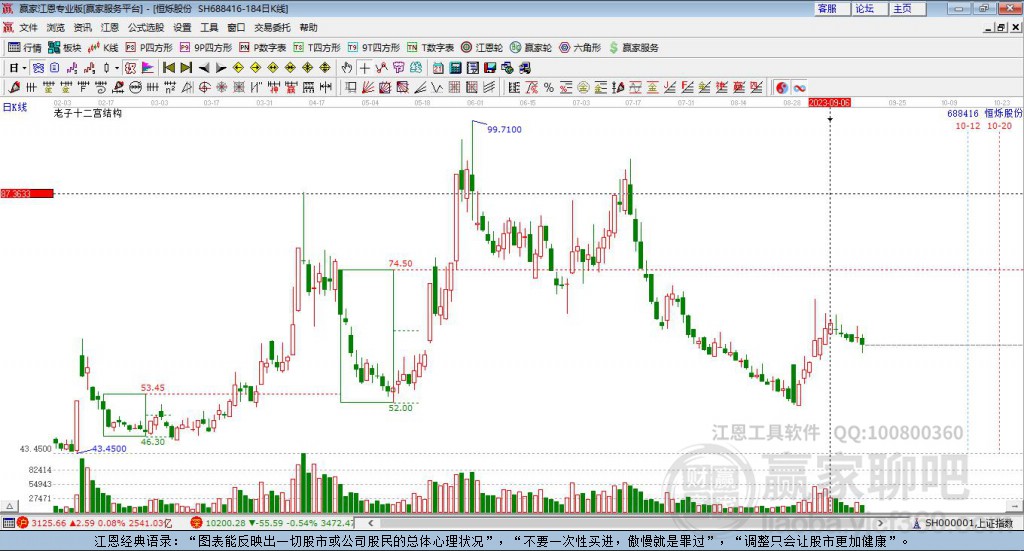
Task: Open the 帮助 menu
Action: (308, 27)
